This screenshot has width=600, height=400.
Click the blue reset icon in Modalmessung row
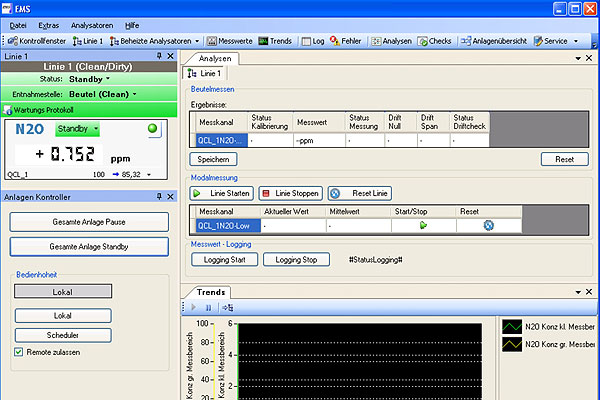tap(491, 226)
